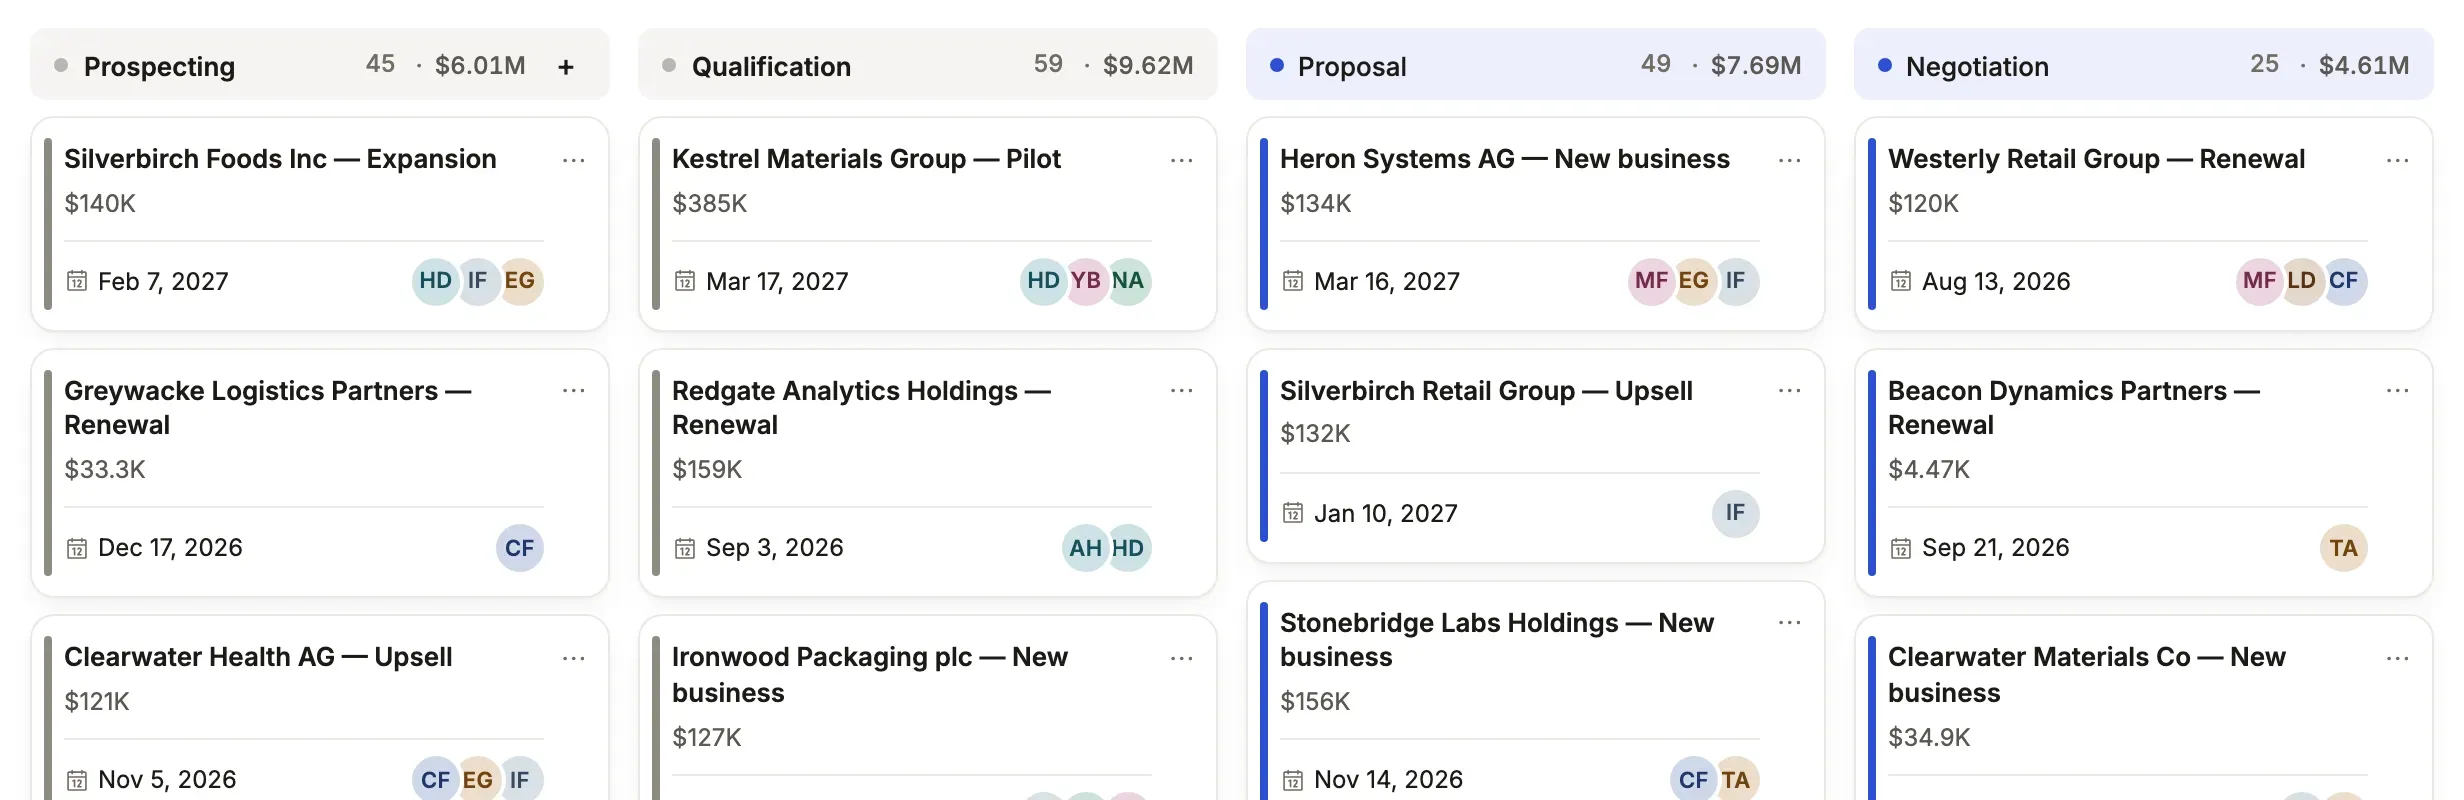
Task: Click the Aug 13, 2026 due date
Action: [1996, 281]
